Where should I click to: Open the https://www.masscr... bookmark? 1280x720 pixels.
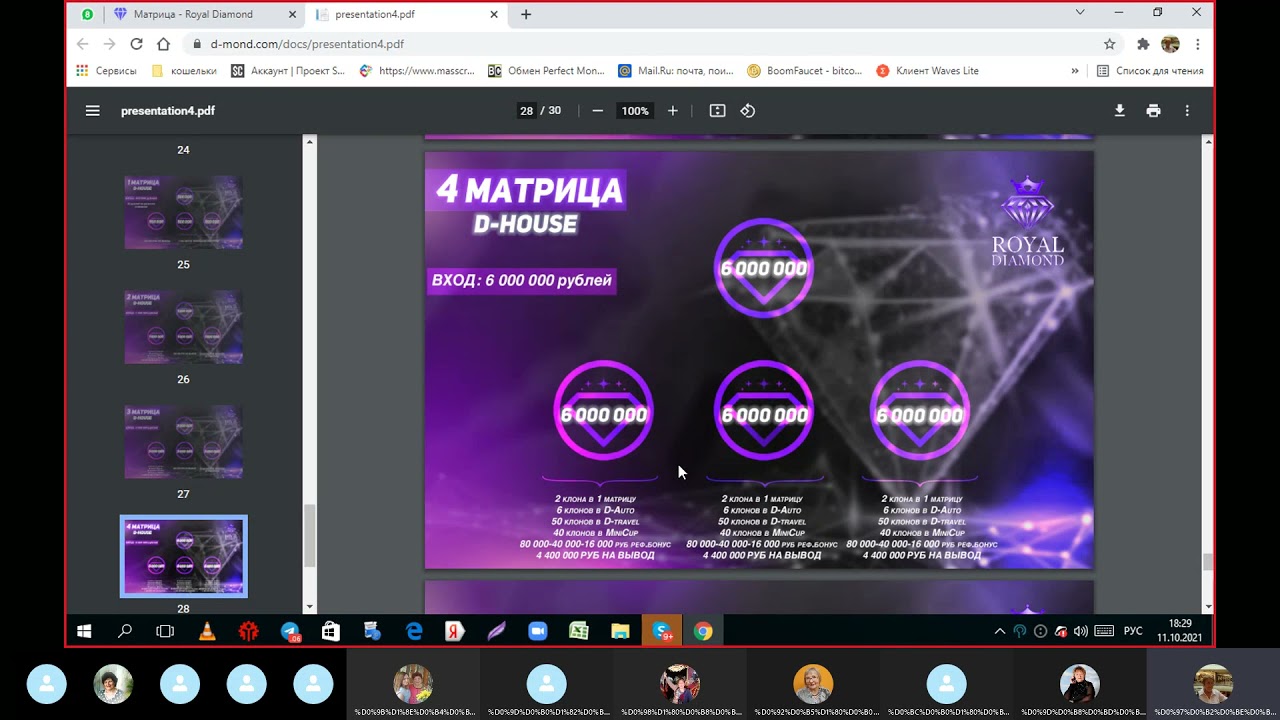coord(416,71)
